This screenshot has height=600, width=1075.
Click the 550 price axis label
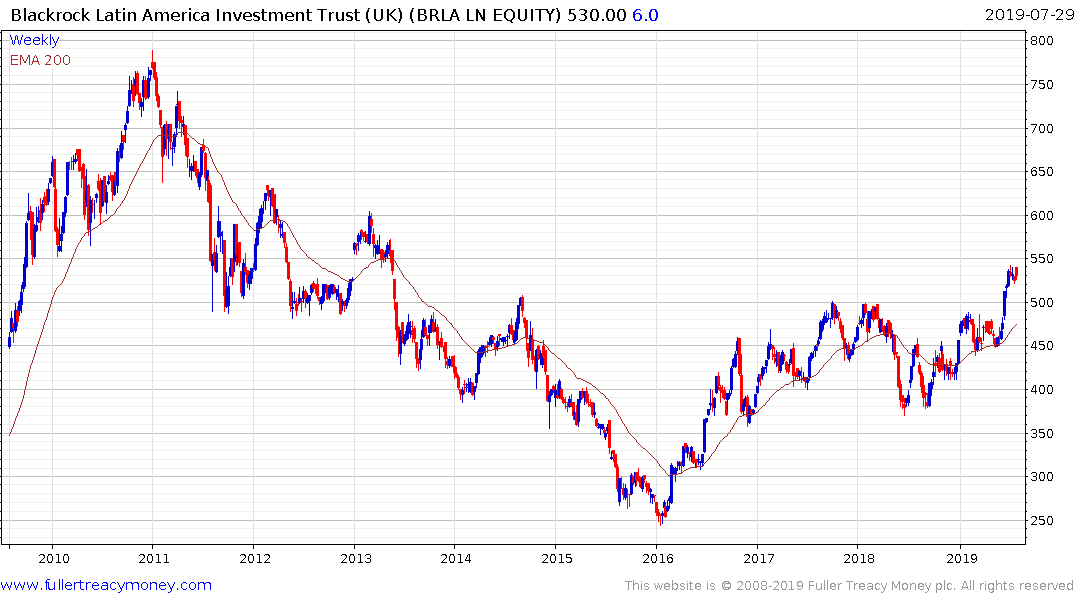1042,259
